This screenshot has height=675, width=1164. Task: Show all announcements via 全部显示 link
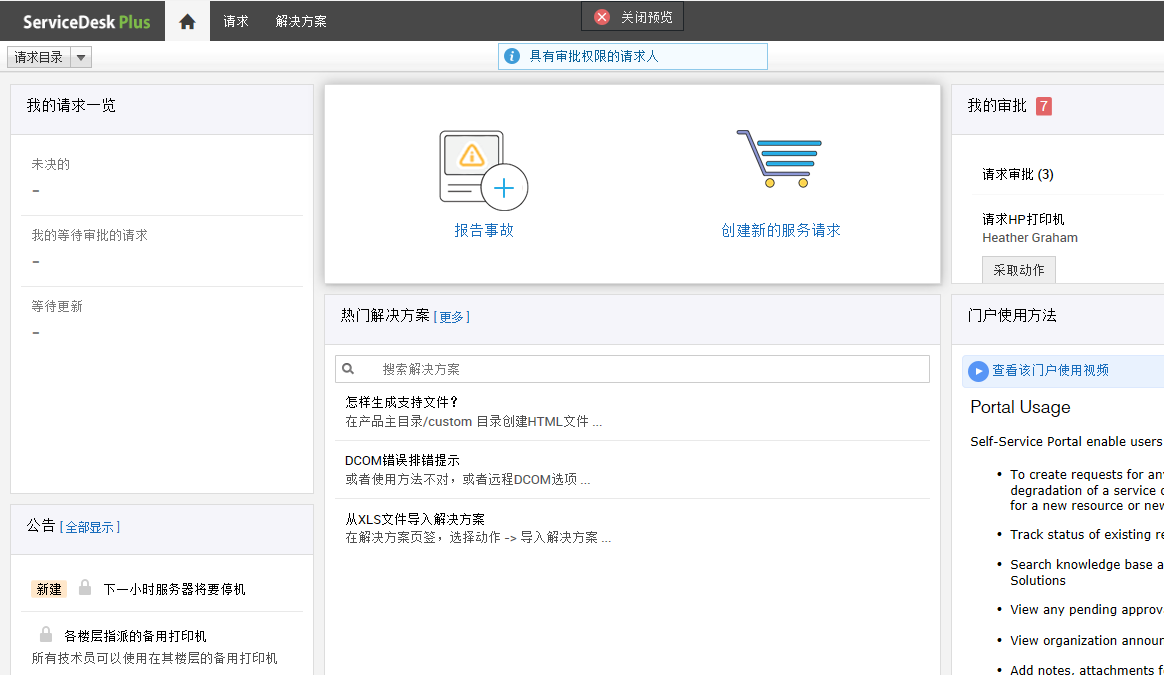(x=90, y=527)
